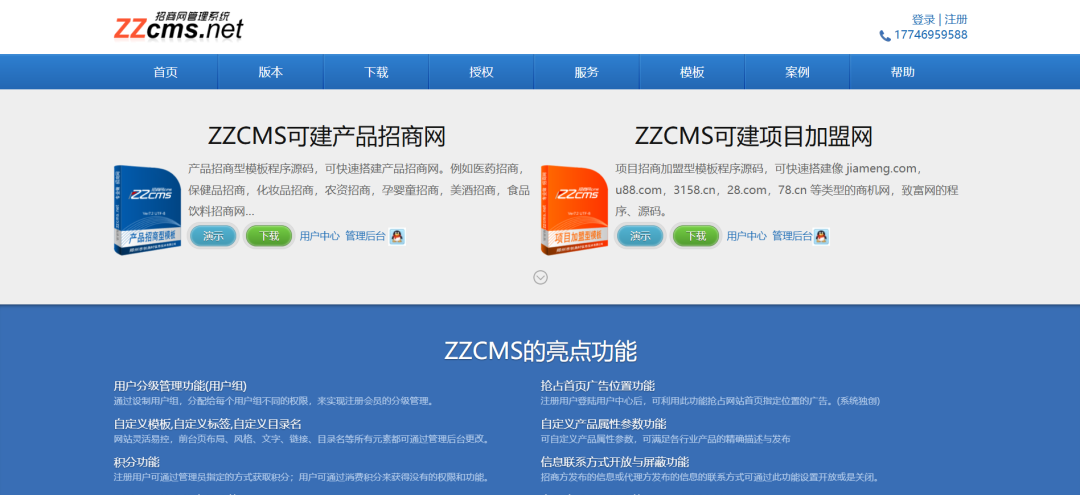Screen dimensions: 1080x495
Task: Click the blue 产品招商型模板 box image
Action: (147, 210)
